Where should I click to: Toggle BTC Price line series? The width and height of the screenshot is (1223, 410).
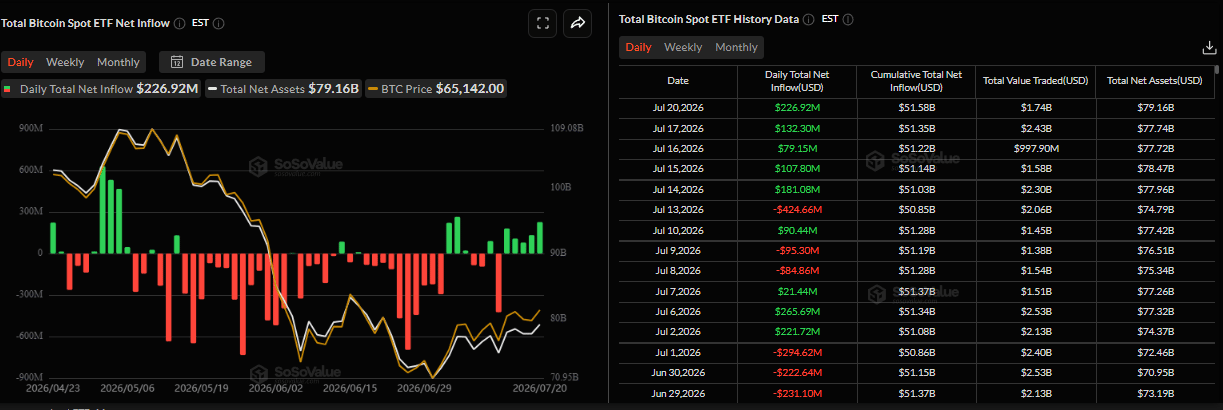pos(437,89)
